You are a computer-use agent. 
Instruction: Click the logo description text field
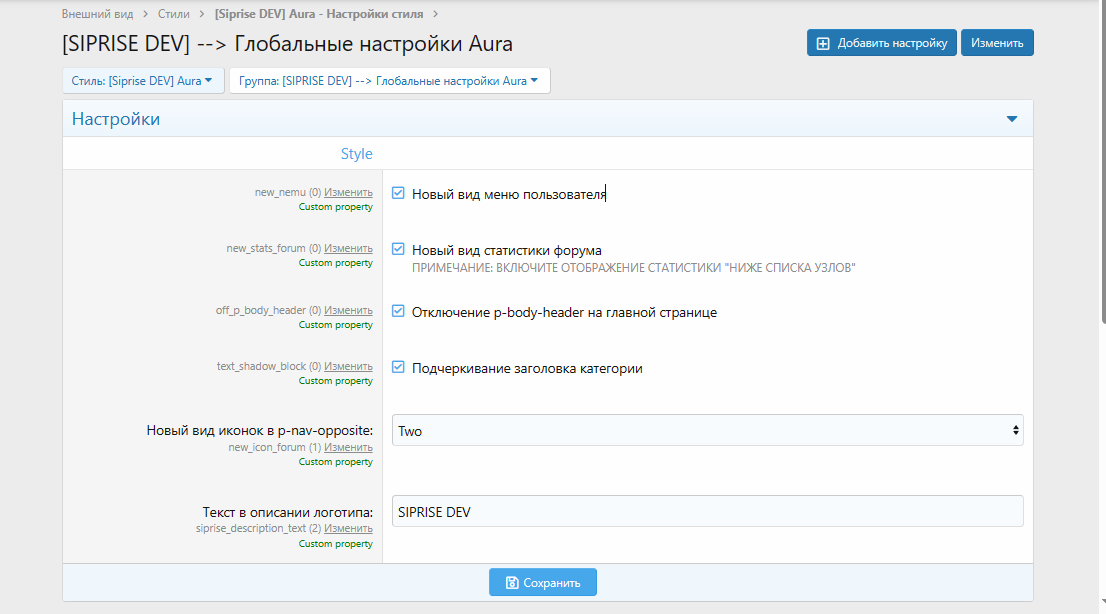click(x=707, y=511)
